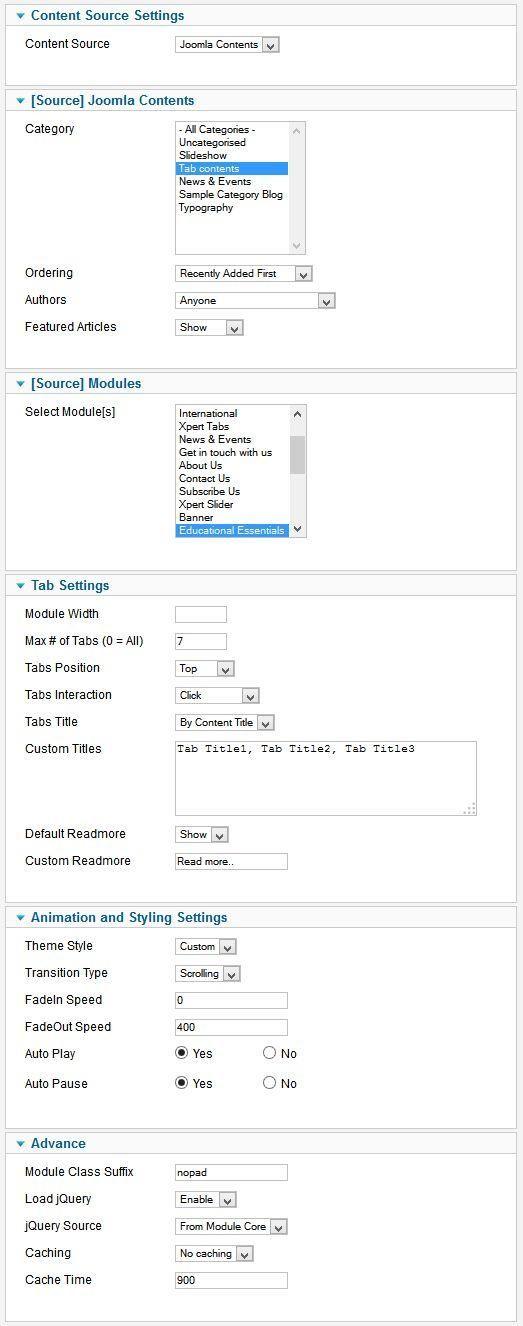Select 'Slideshow' in Category list
This screenshot has width=523, height=1326.
tap(232, 156)
